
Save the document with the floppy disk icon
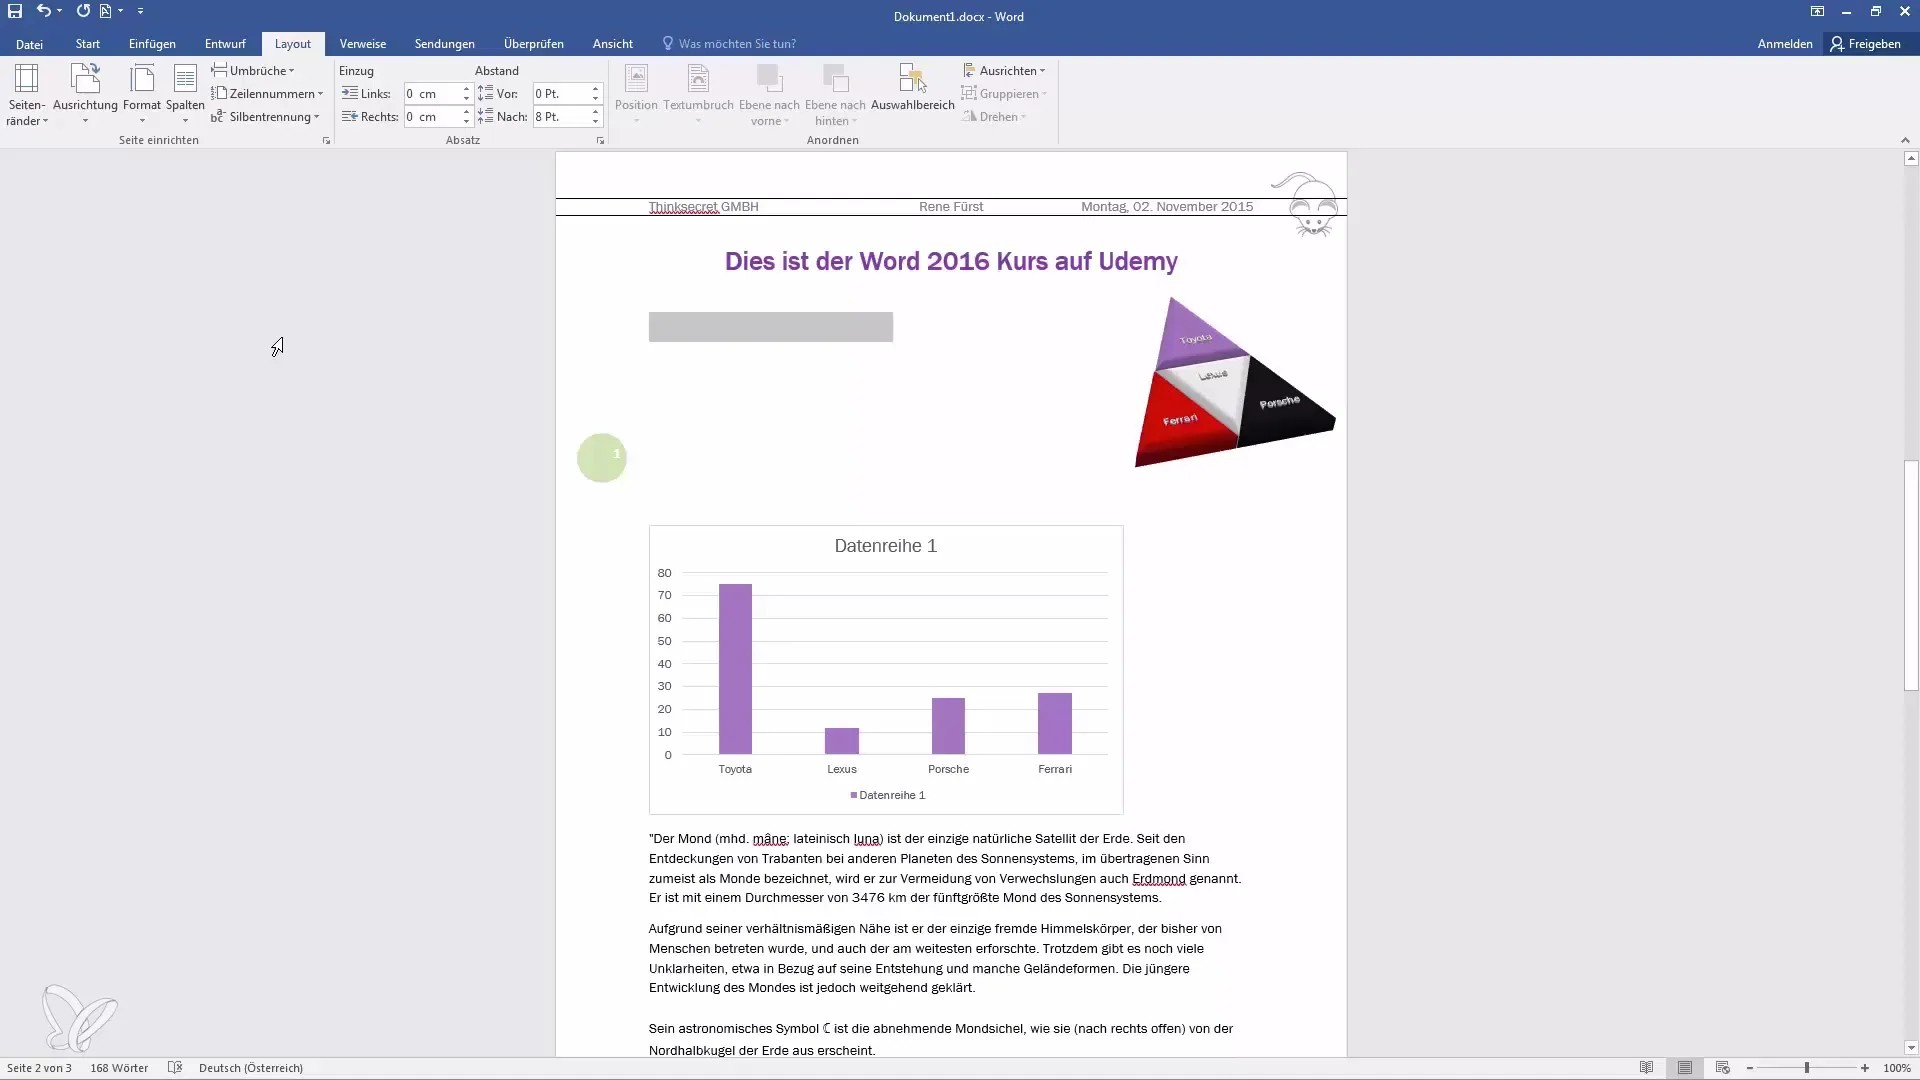[15, 11]
